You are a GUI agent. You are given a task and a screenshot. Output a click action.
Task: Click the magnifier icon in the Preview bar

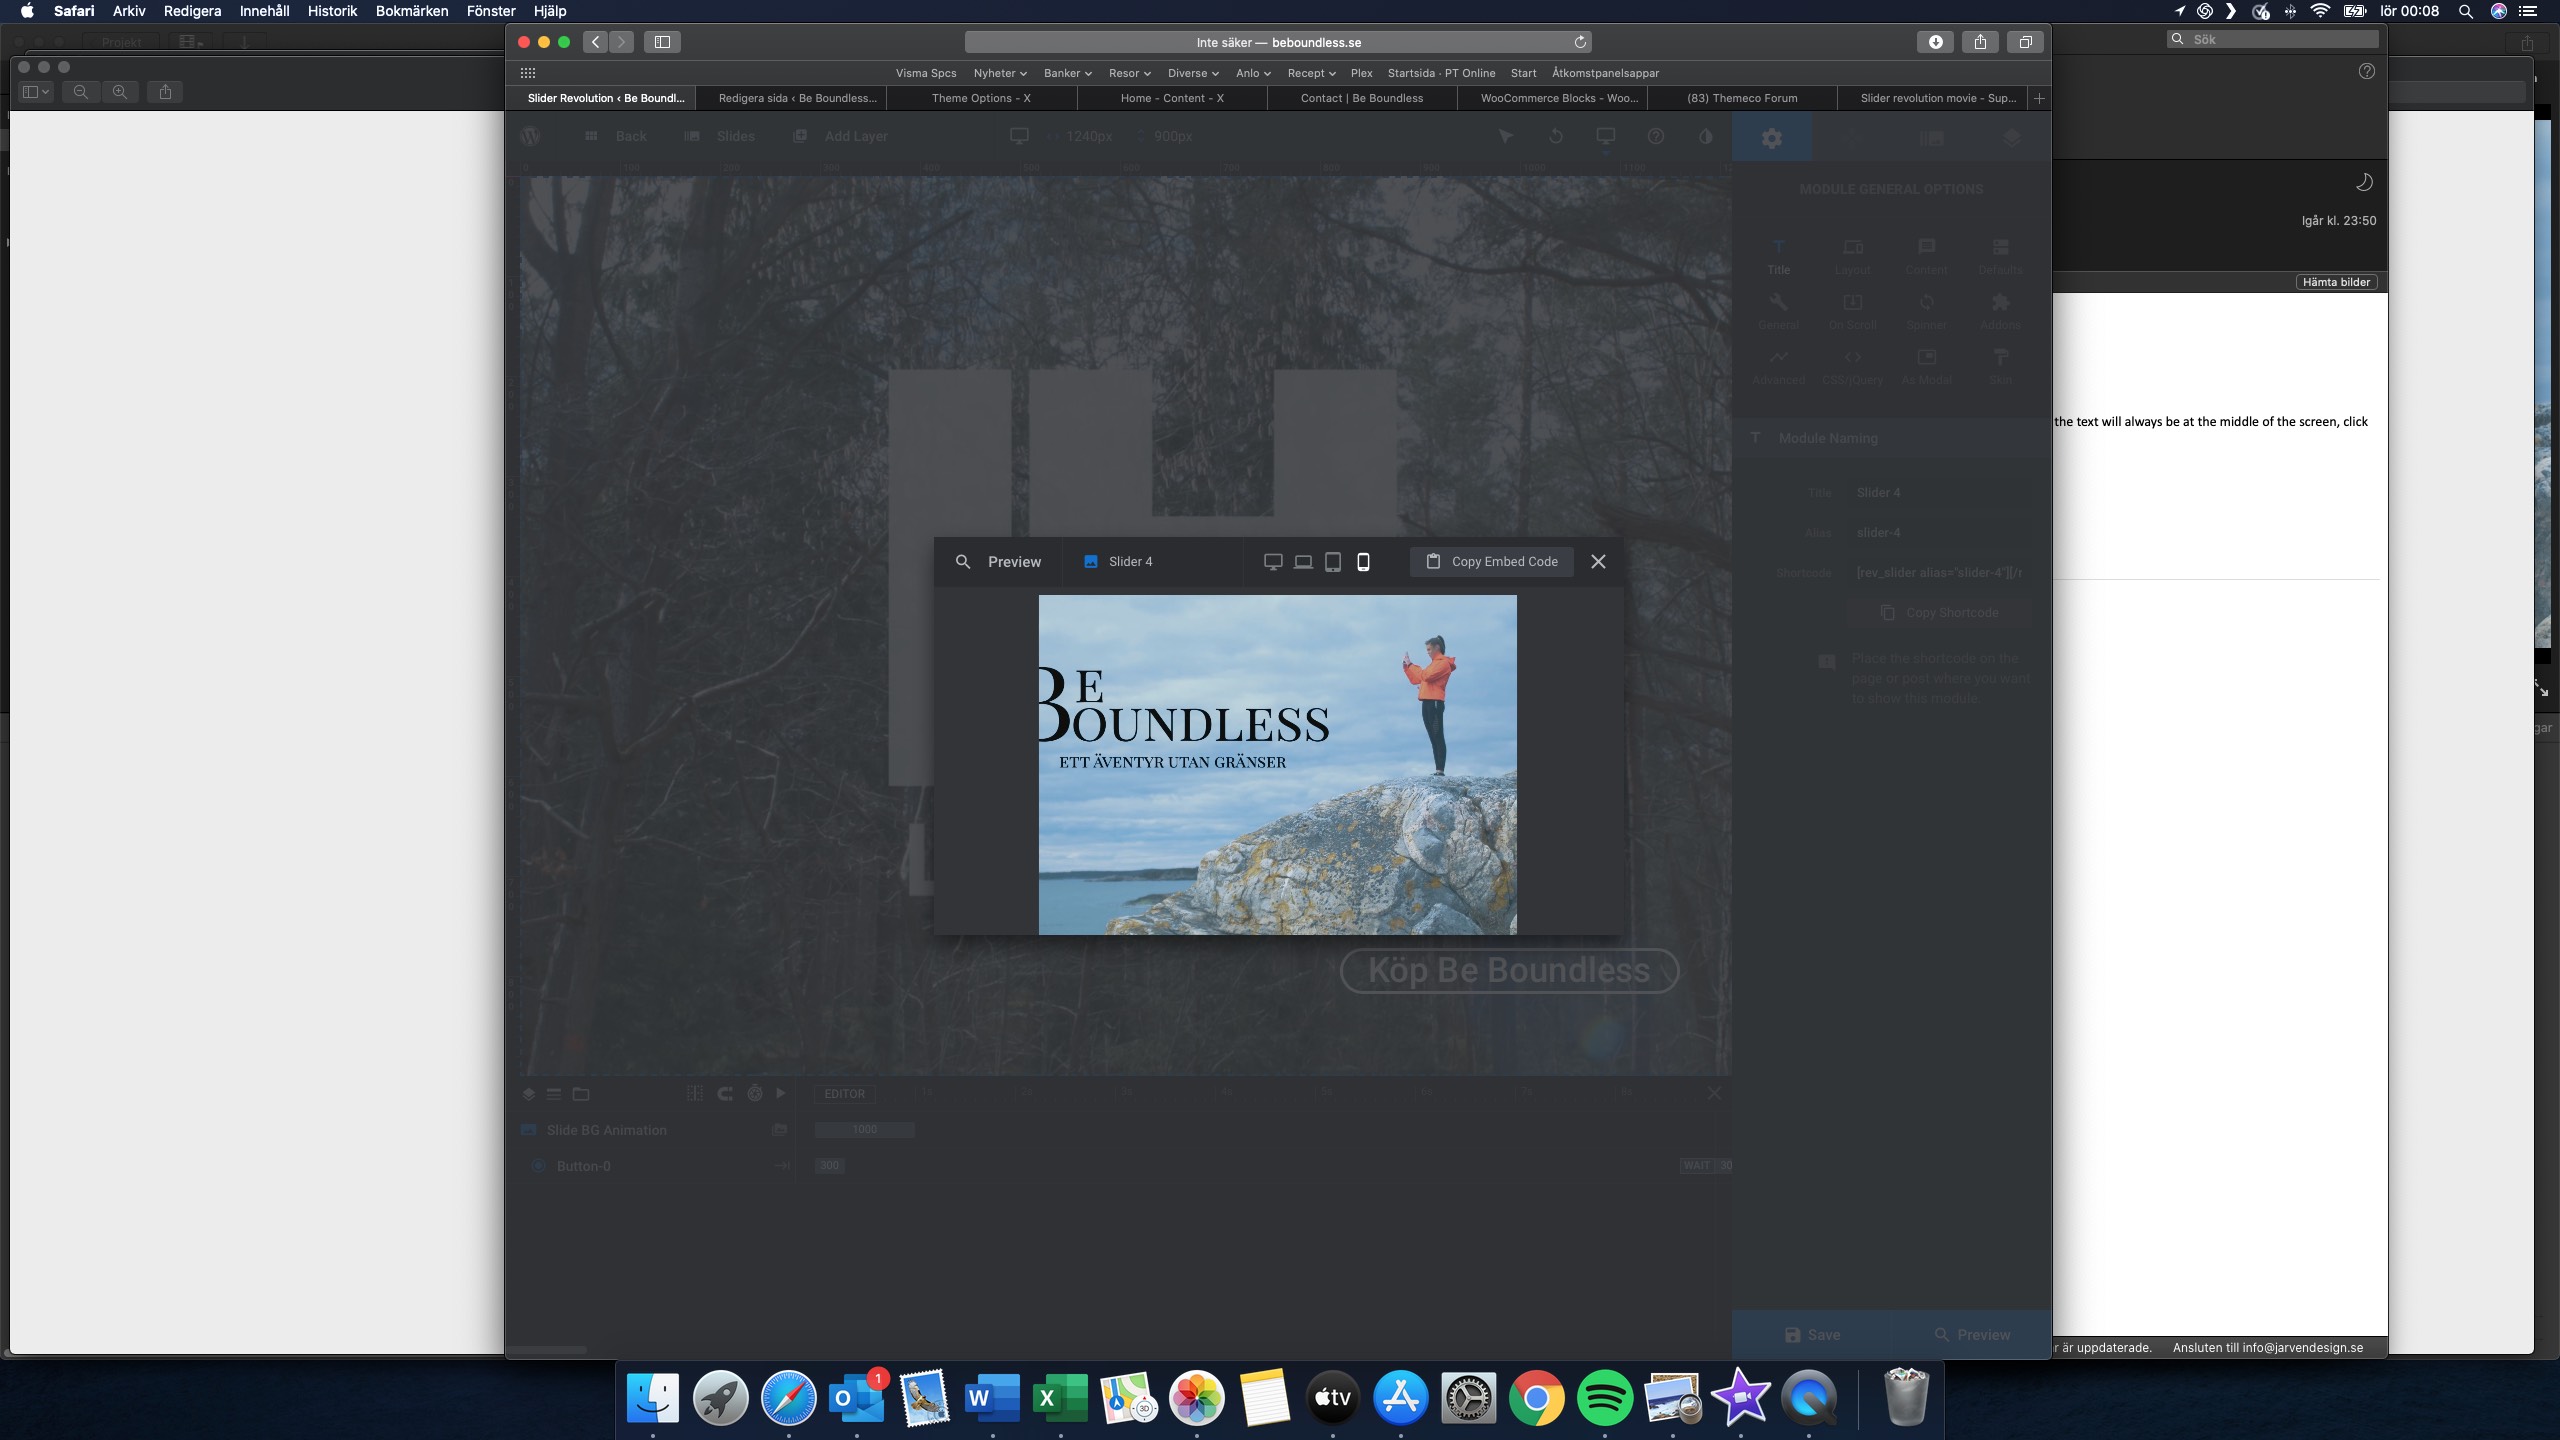[963, 562]
